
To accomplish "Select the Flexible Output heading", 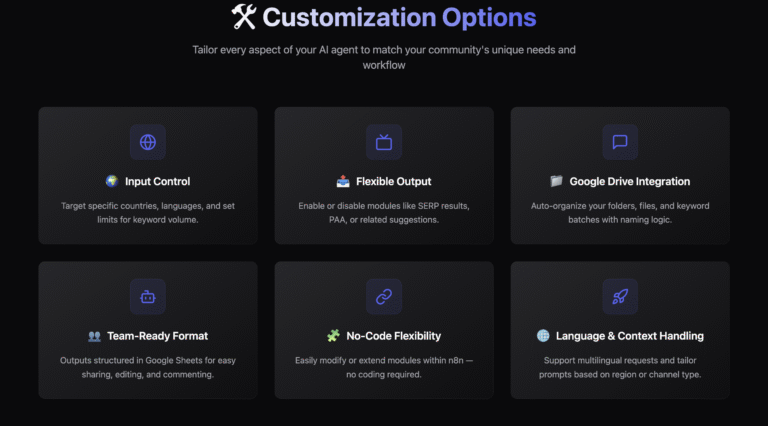I will pyautogui.click(x=393, y=182).
